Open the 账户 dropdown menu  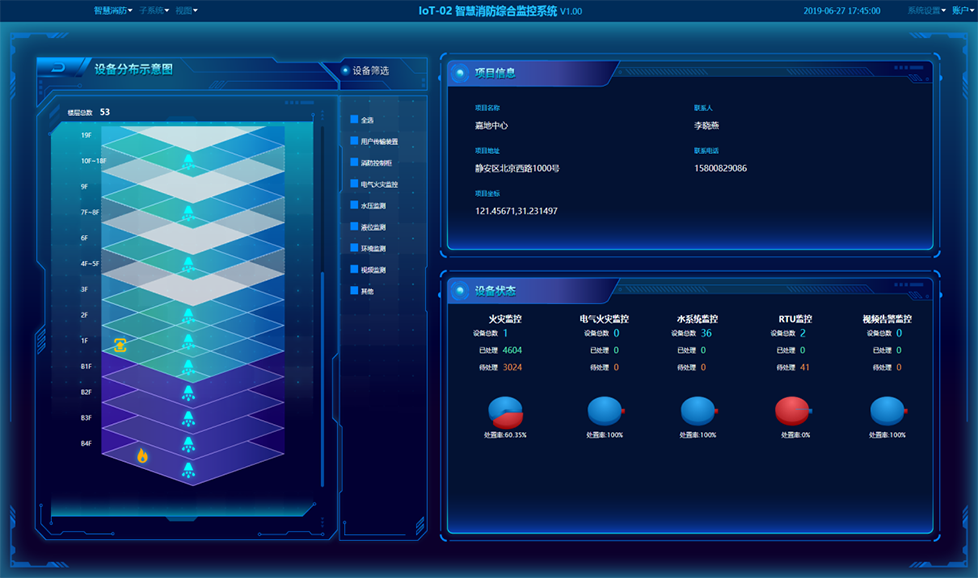(962, 11)
